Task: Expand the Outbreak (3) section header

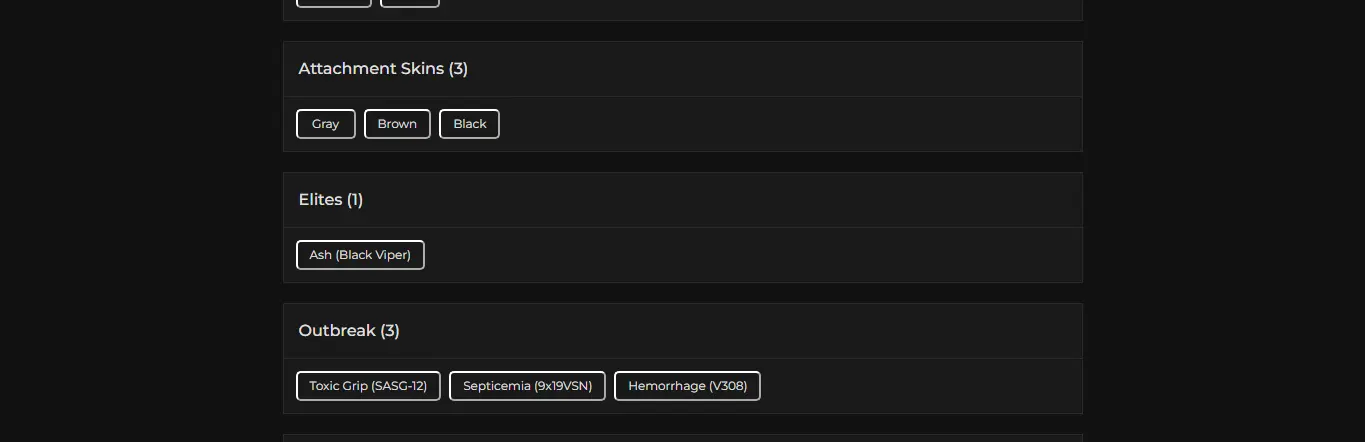Action: tap(349, 331)
